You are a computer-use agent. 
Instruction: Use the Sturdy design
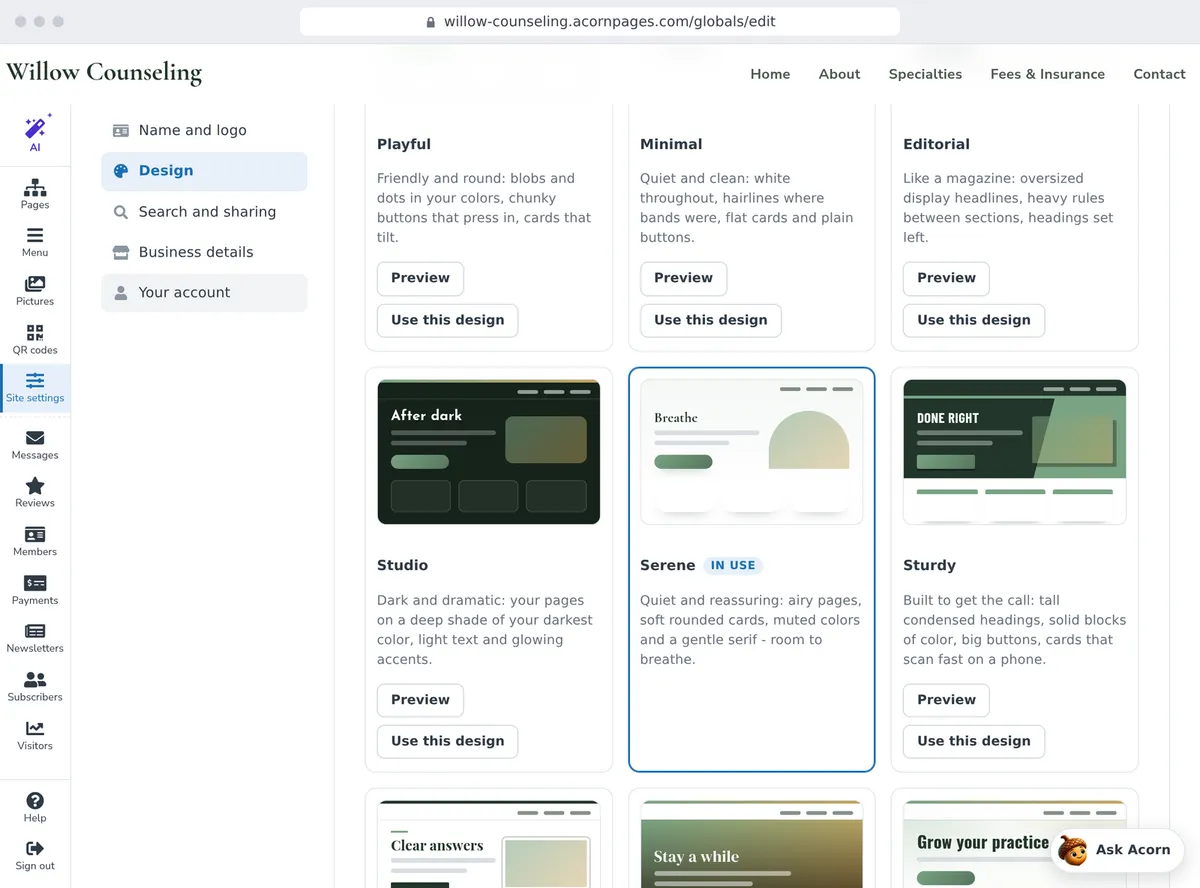[973, 741]
